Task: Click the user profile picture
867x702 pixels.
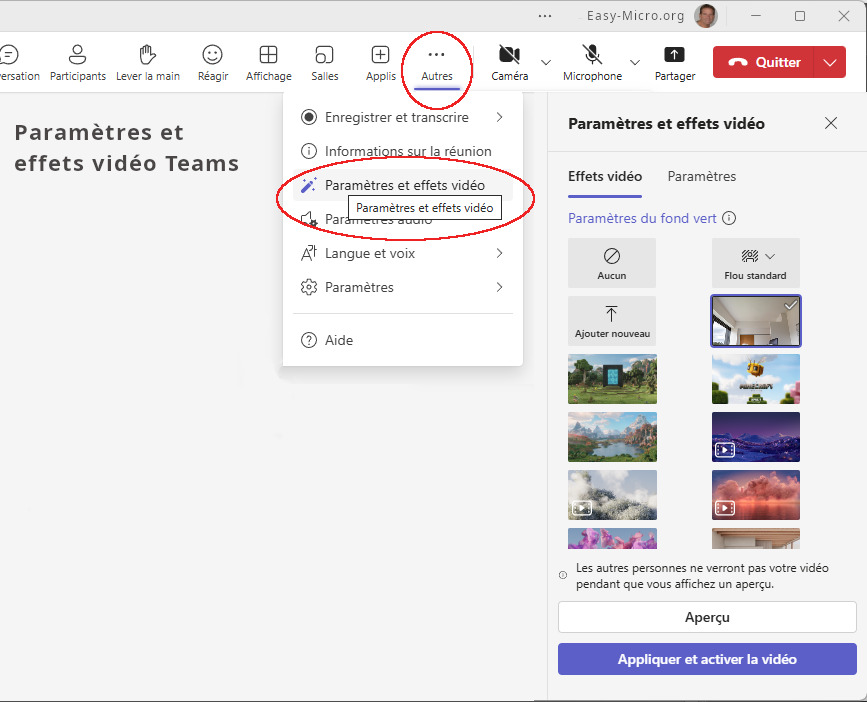Action: [706, 15]
